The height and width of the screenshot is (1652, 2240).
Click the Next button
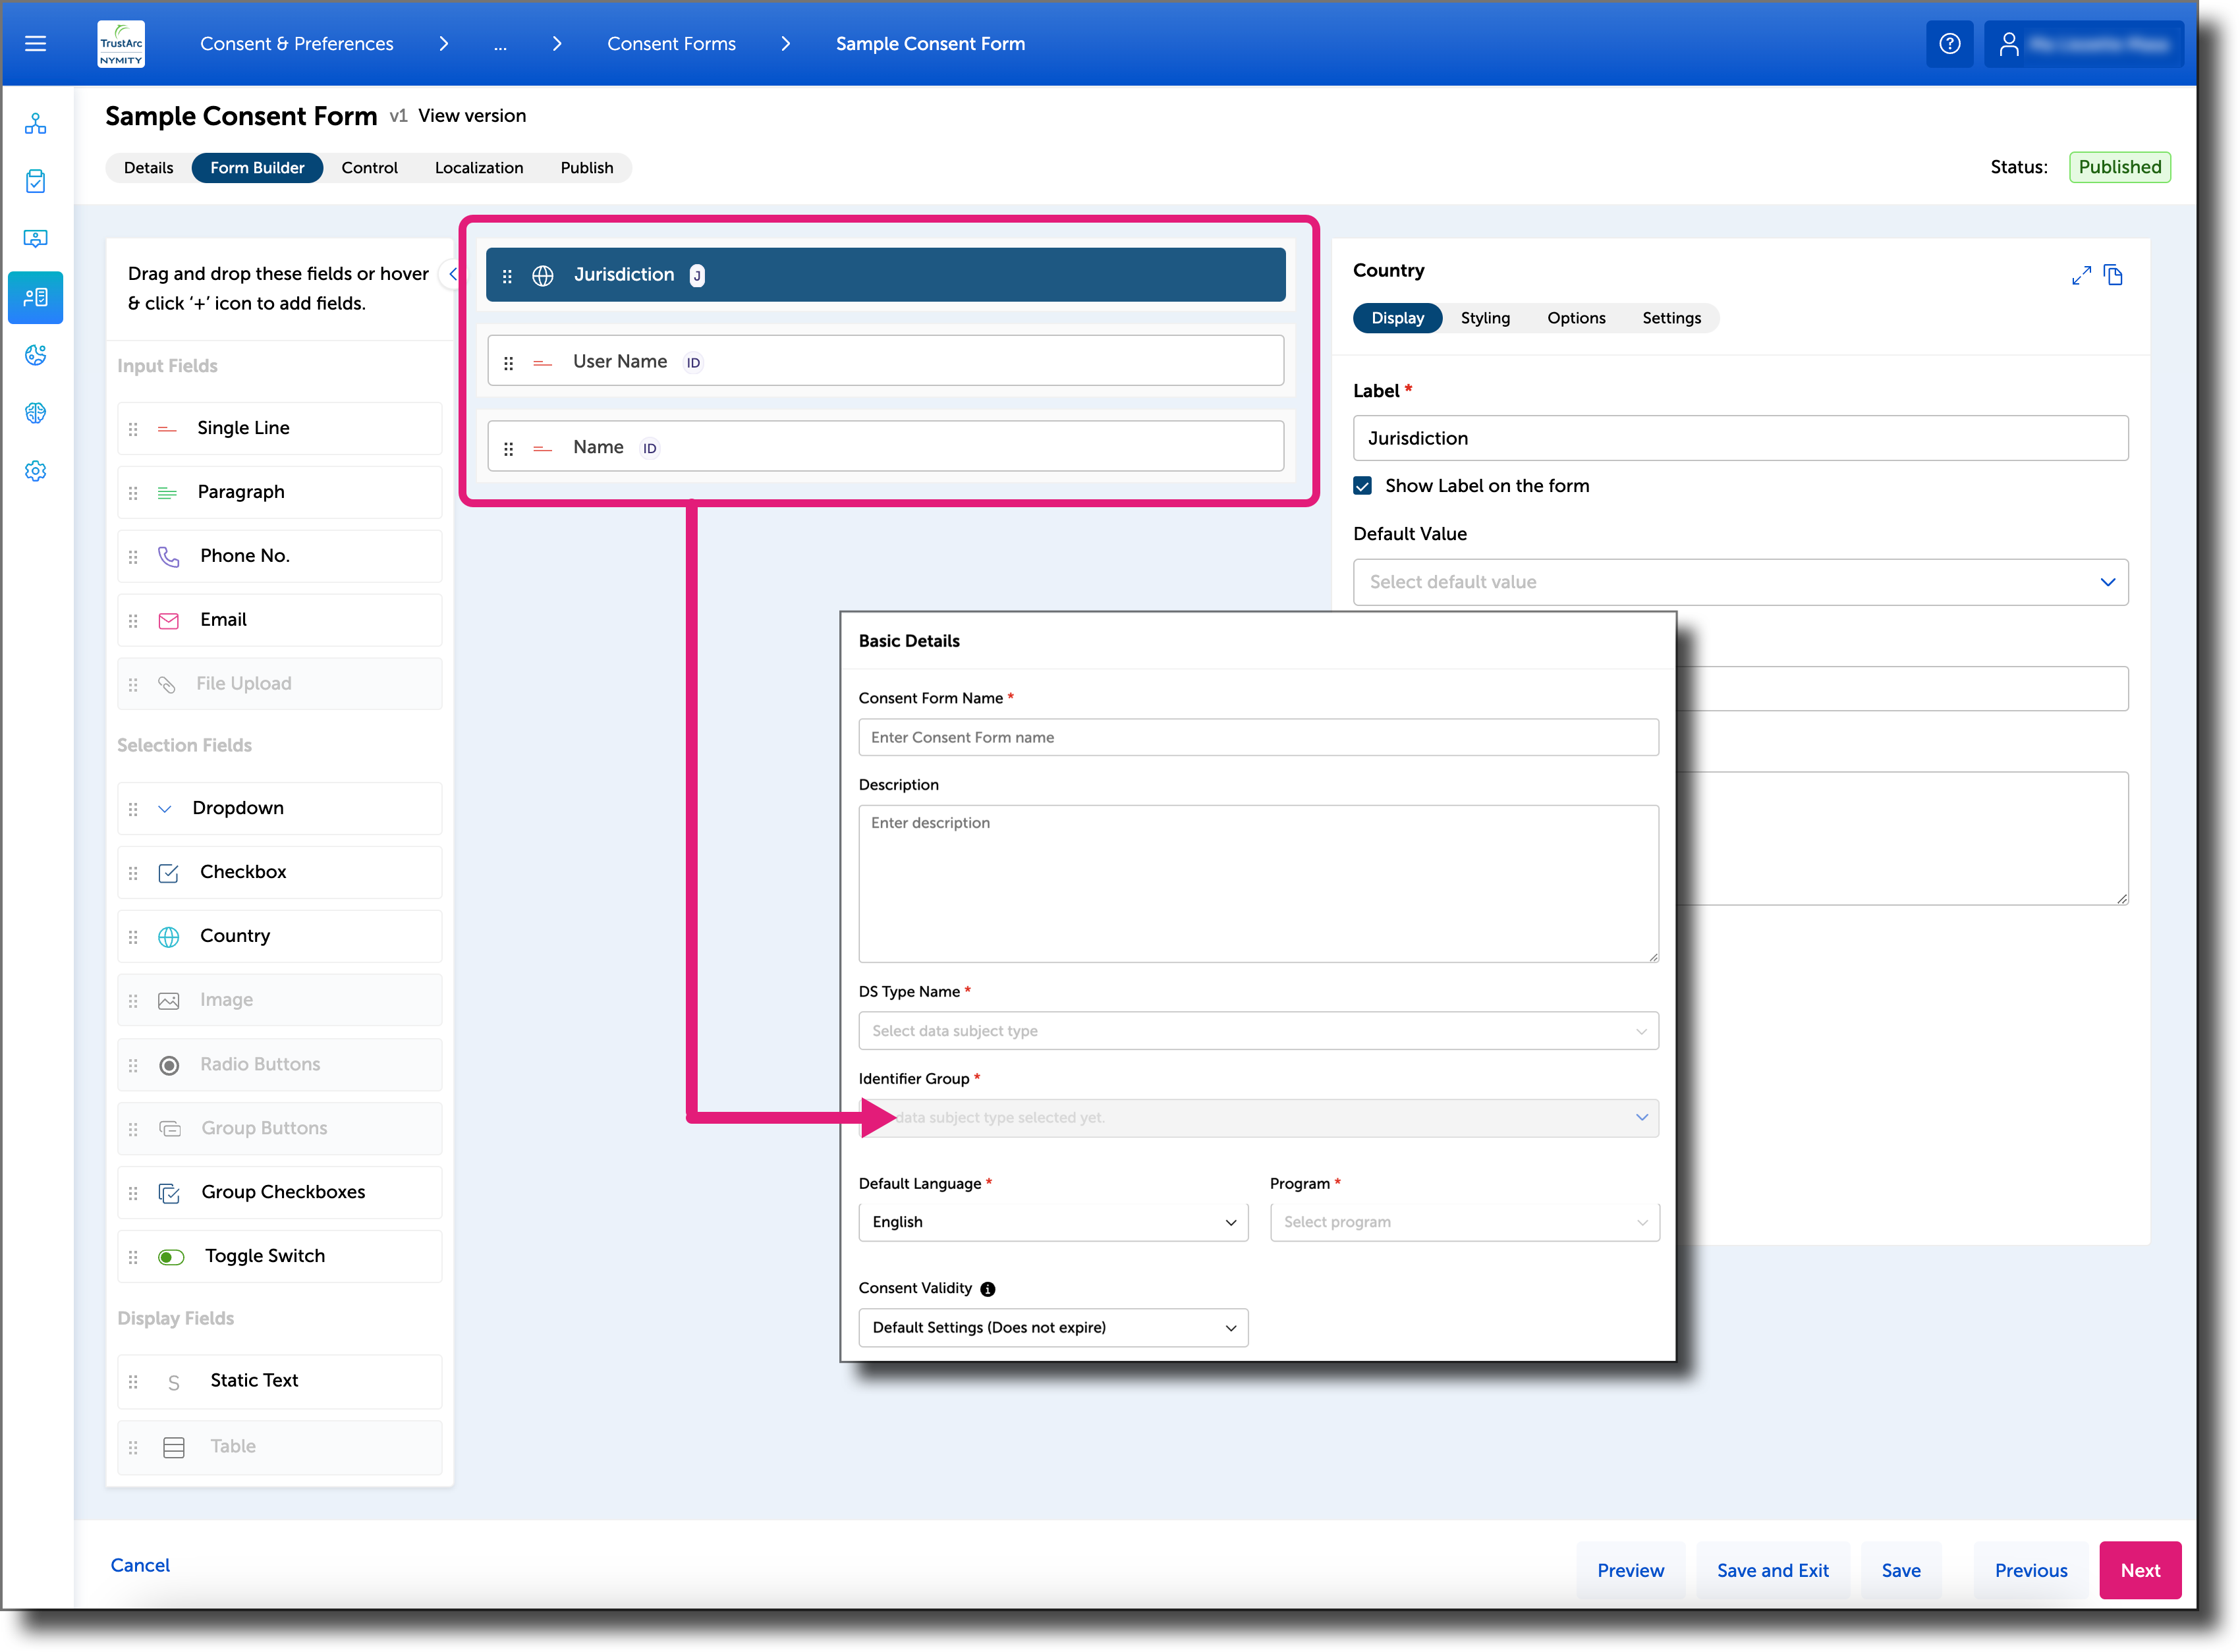click(x=2140, y=1570)
